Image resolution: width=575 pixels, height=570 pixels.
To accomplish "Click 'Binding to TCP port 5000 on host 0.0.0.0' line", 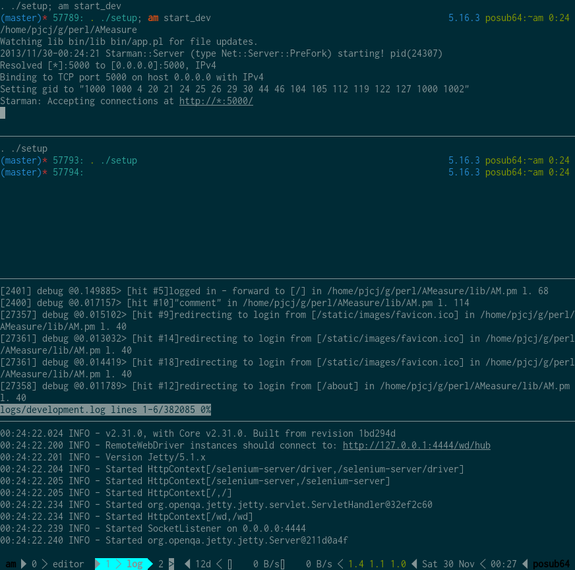I will 132,77.
